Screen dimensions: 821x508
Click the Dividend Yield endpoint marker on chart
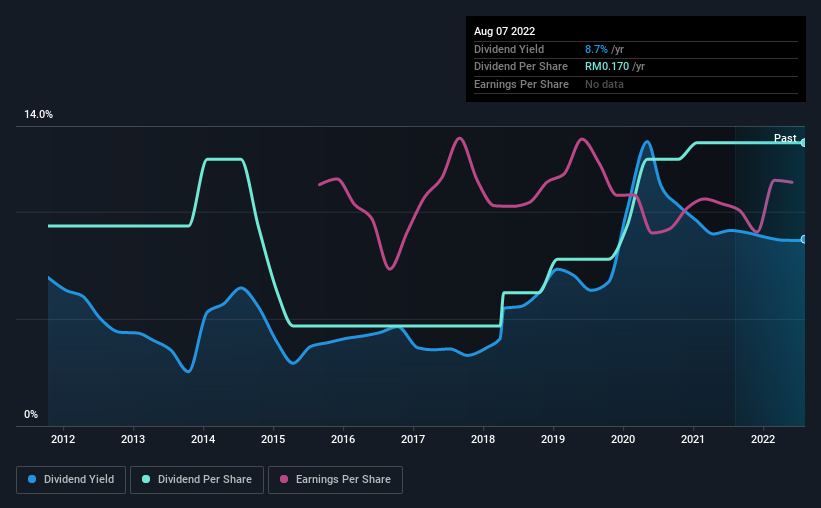click(804, 239)
